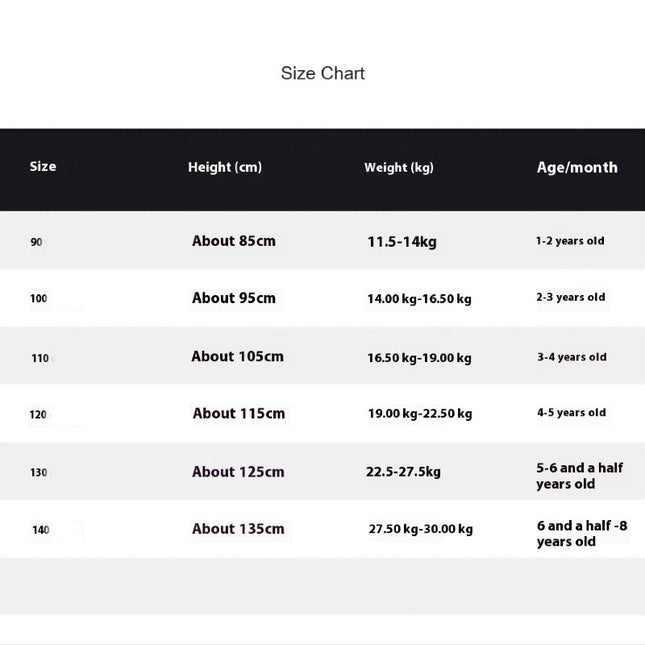Click size 100 row label

(39, 298)
